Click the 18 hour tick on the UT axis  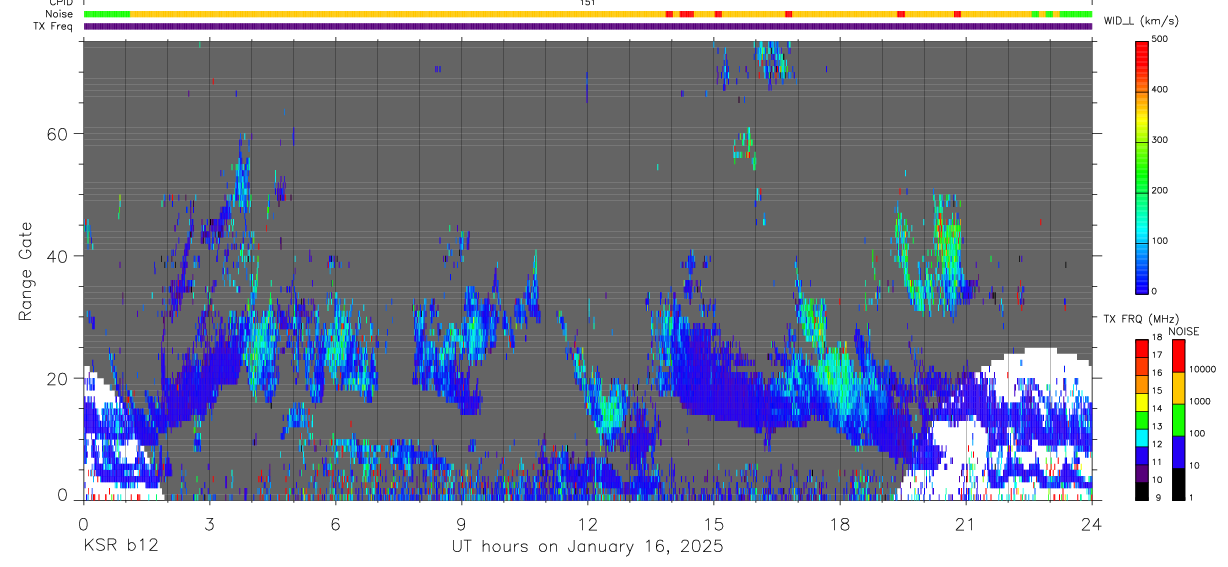[x=839, y=523]
